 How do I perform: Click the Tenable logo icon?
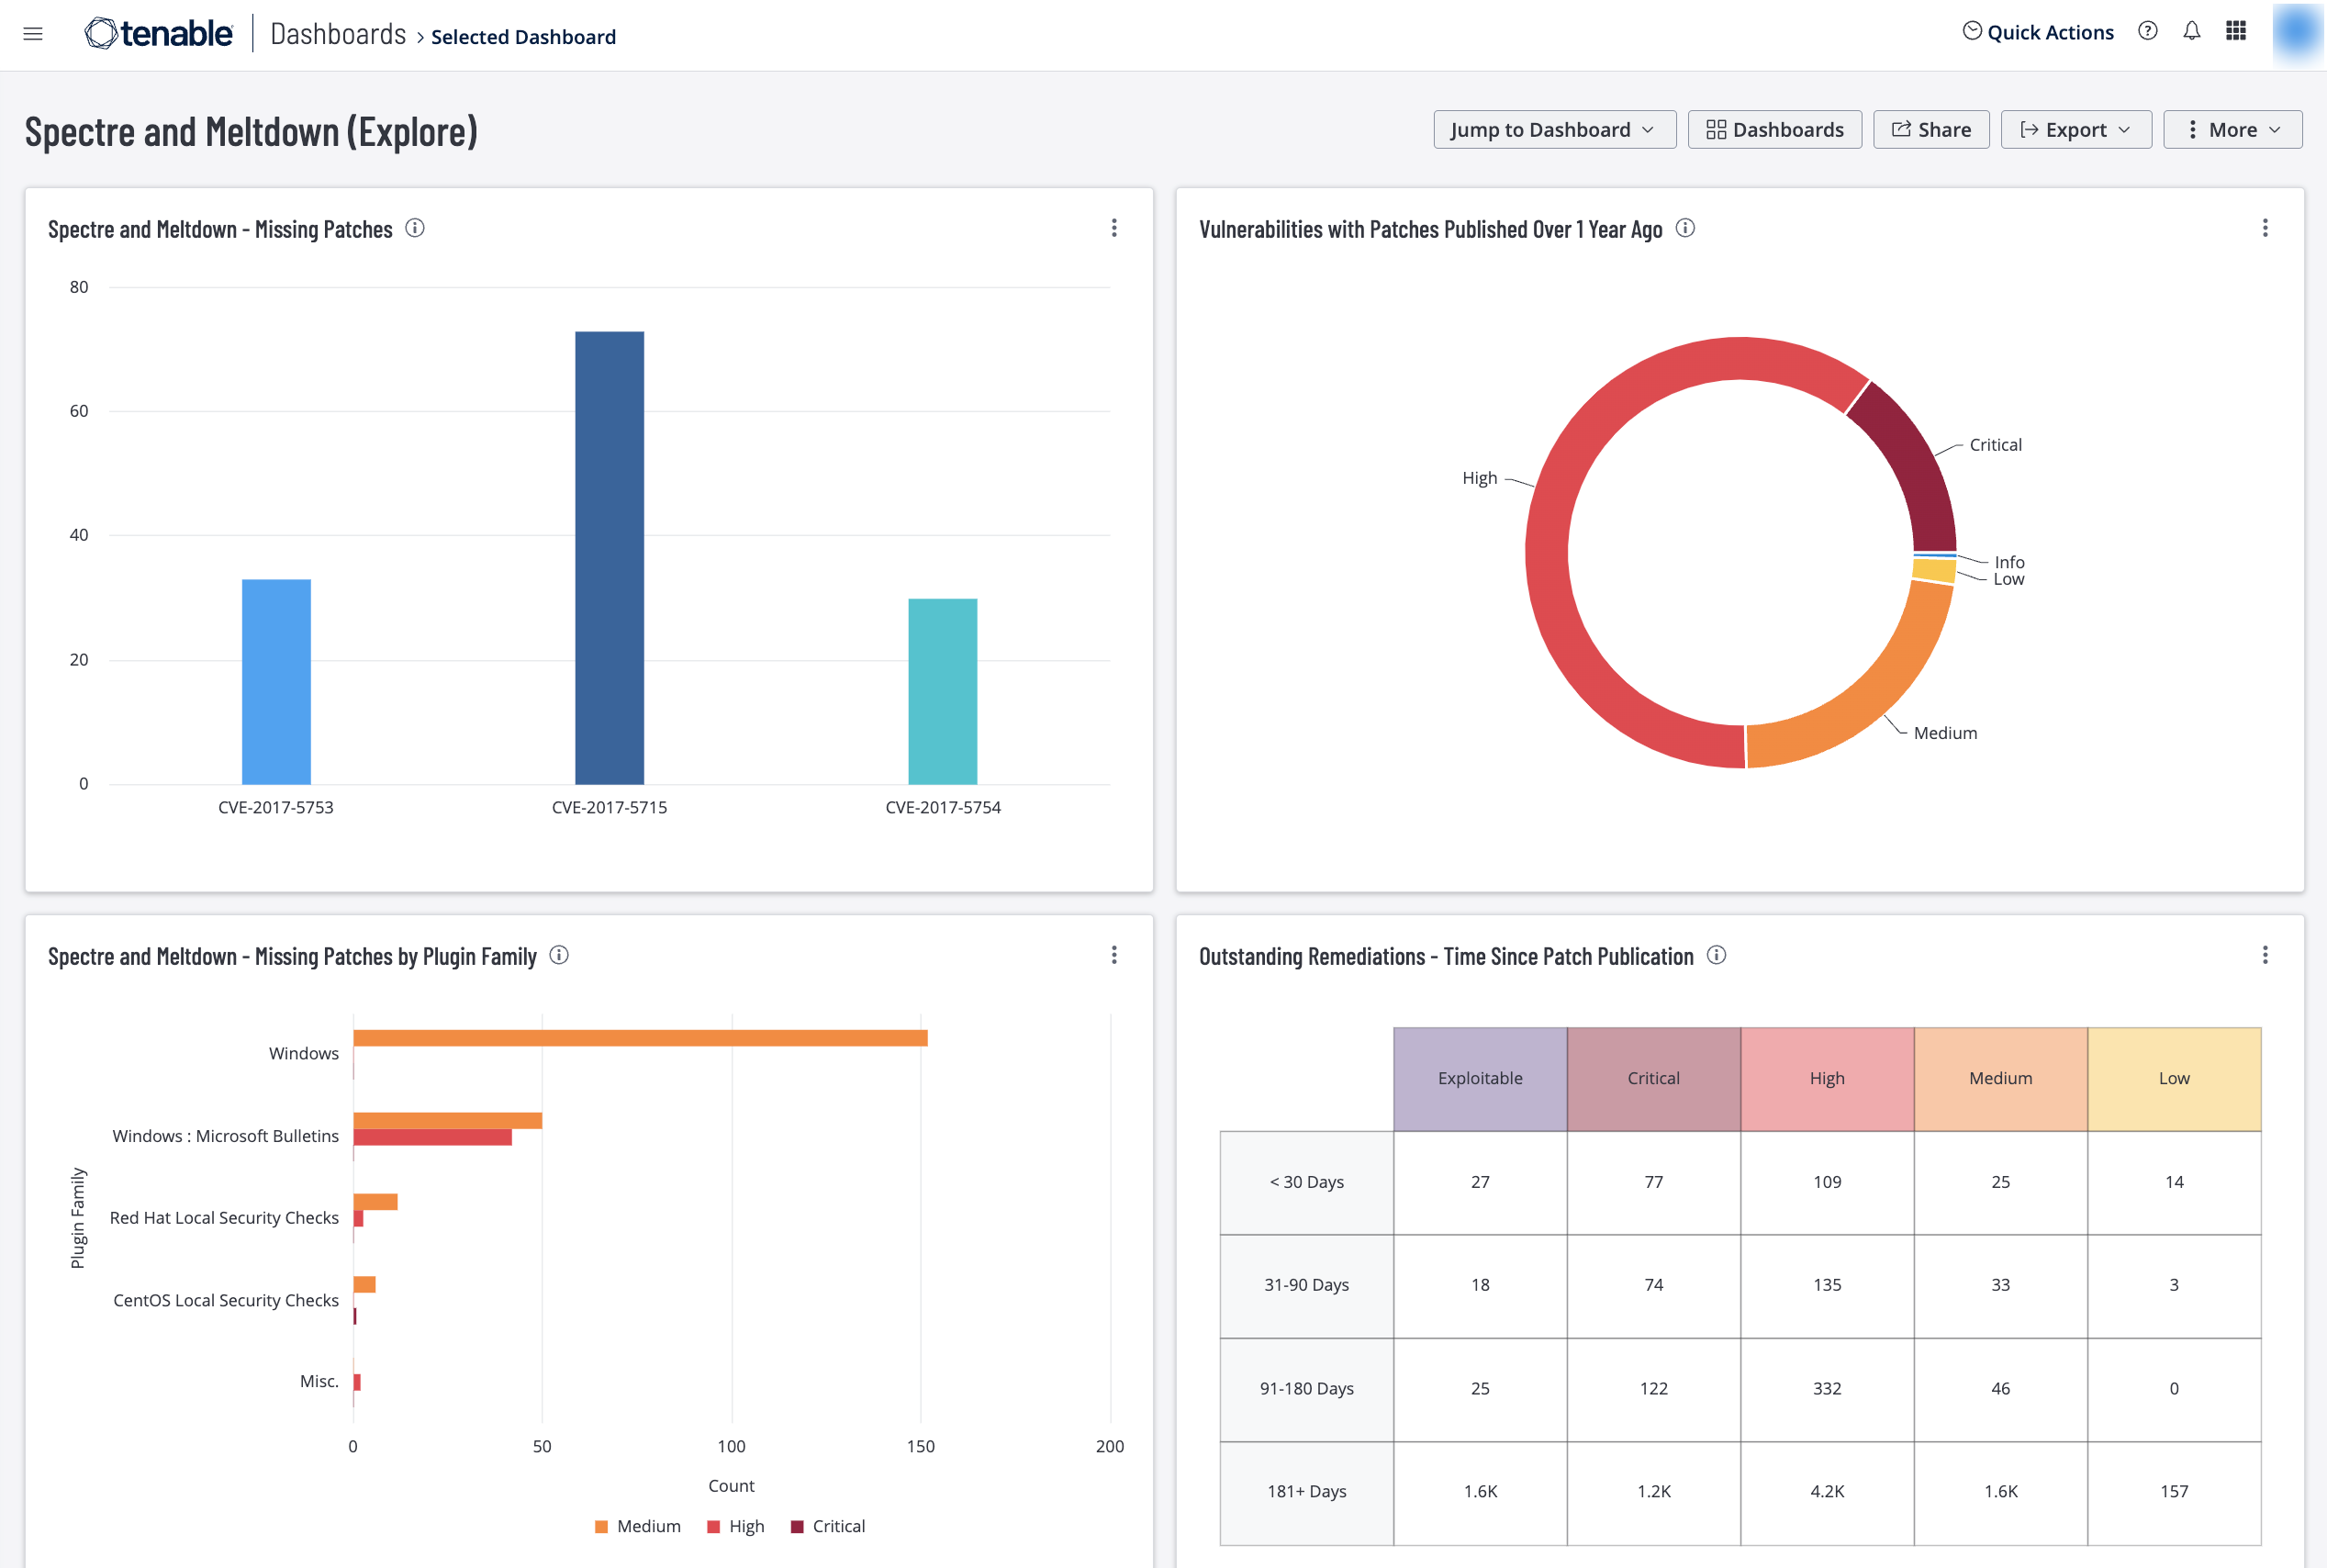click(98, 33)
